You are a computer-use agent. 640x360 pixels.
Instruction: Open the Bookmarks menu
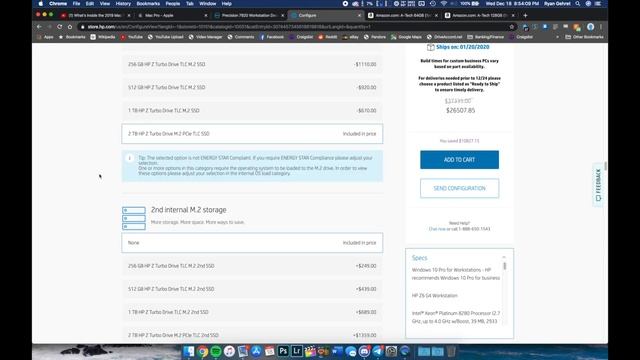pyautogui.click(x=148, y=3)
